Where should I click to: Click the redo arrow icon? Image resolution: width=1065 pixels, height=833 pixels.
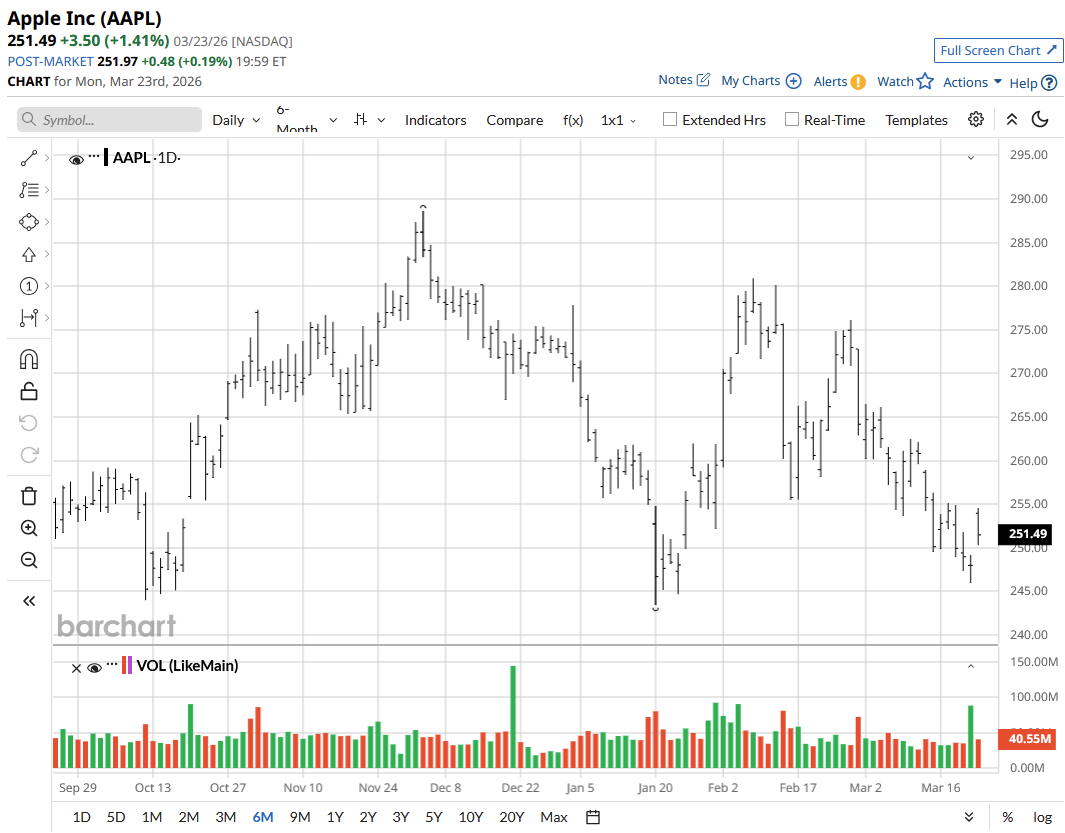click(29, 455)
